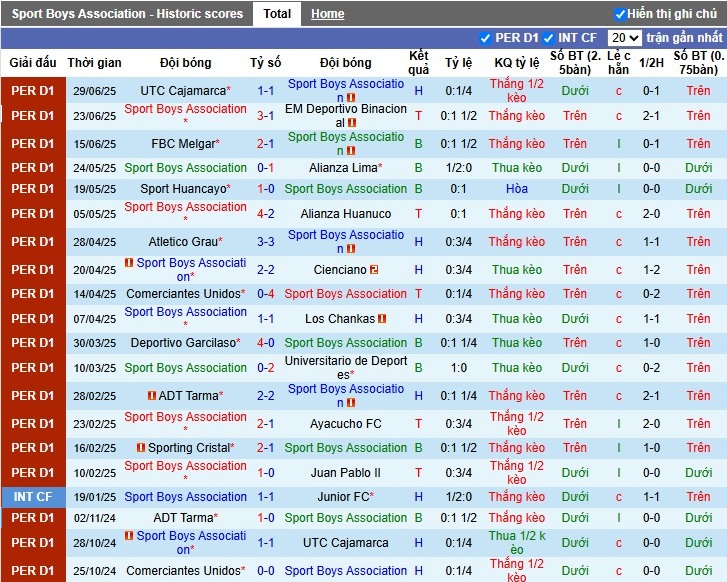Toggle the INT CF league checkbox
This screenshot has height=582, width=727.
pyautogui.click(x=548, y=38)
